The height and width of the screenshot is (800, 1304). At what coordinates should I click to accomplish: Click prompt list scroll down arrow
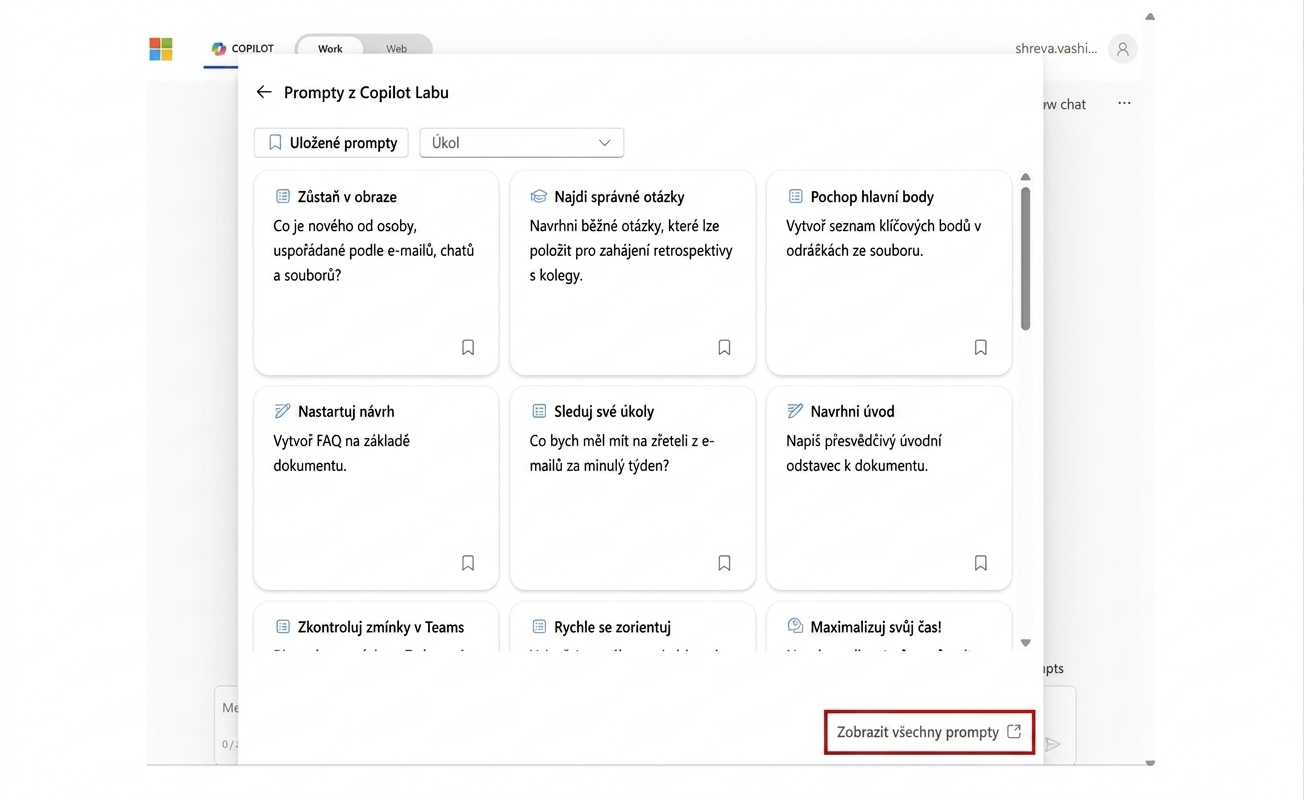pyautogui.click(x=1025, y=643)
